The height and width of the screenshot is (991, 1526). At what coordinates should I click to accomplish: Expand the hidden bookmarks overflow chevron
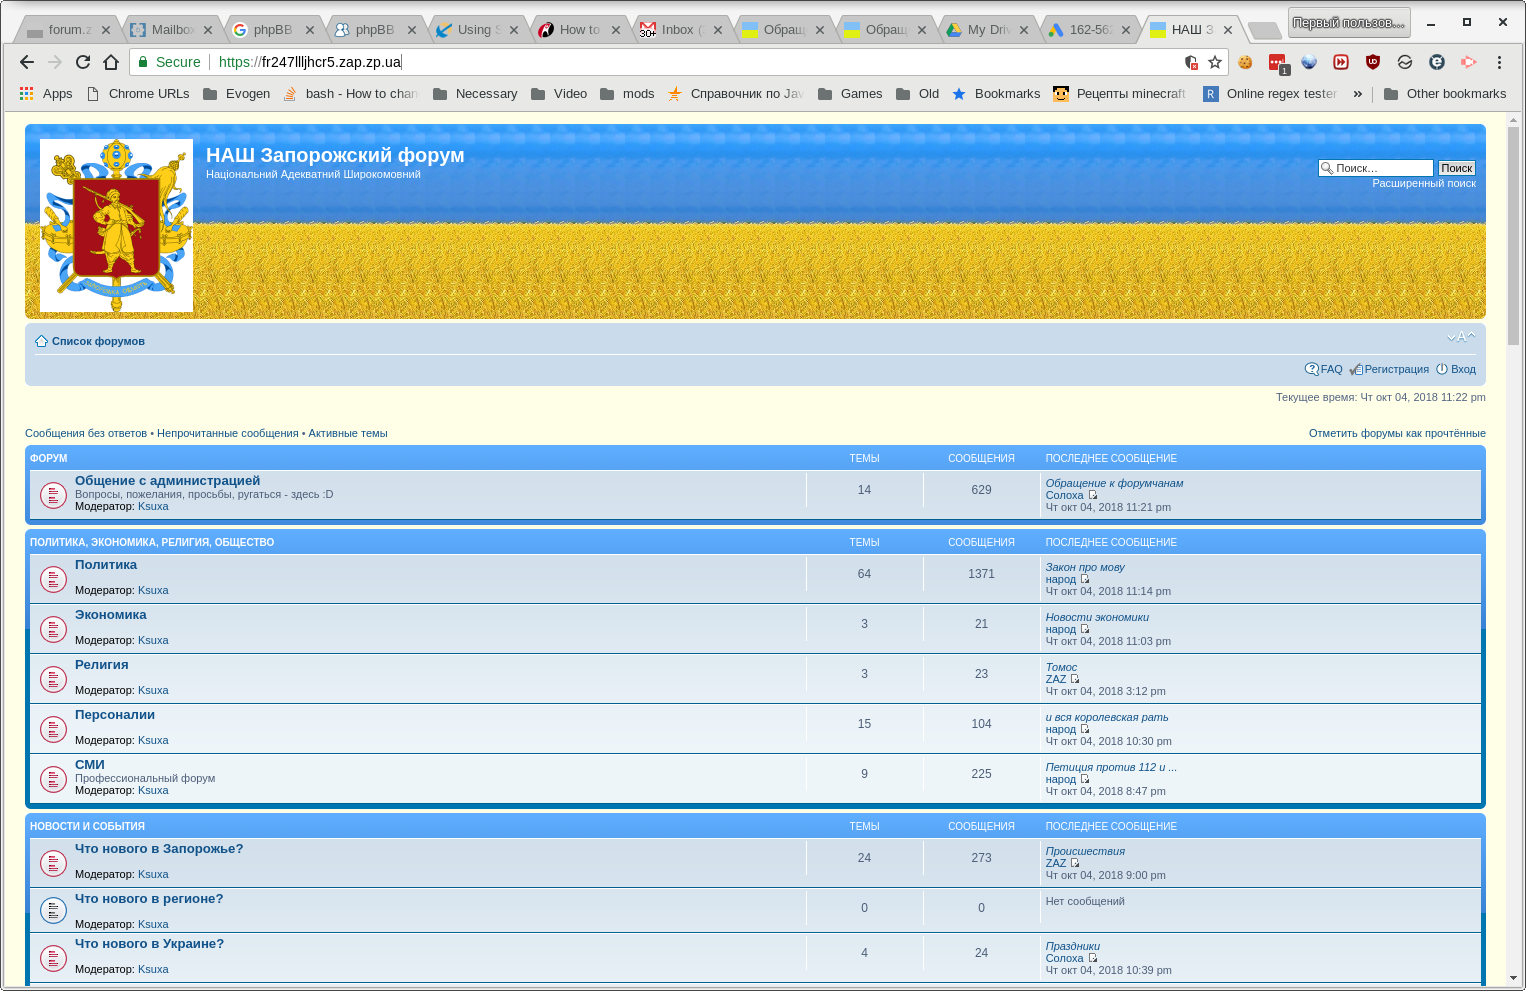(1357, 94)
